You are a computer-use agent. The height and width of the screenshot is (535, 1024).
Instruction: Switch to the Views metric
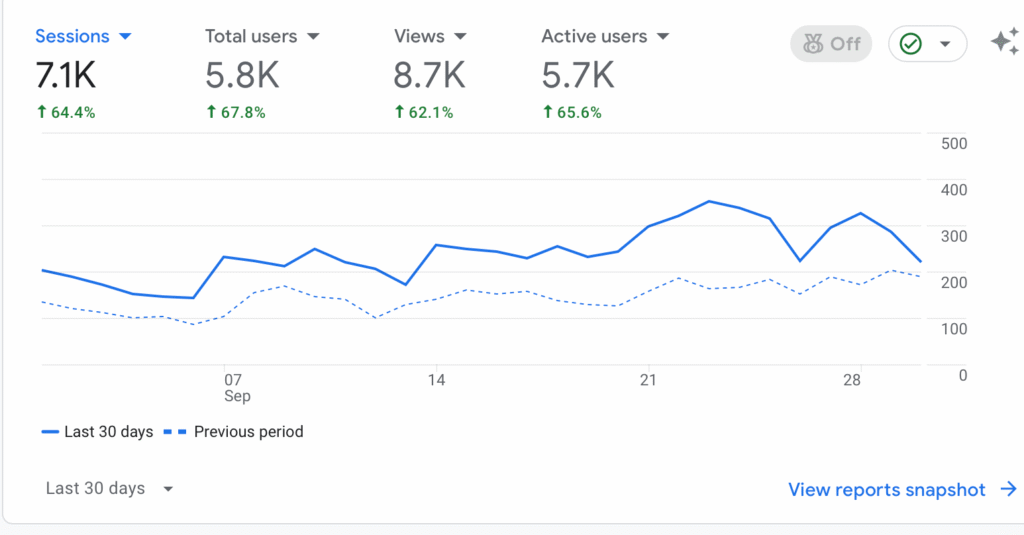click(x=419, y=36)
